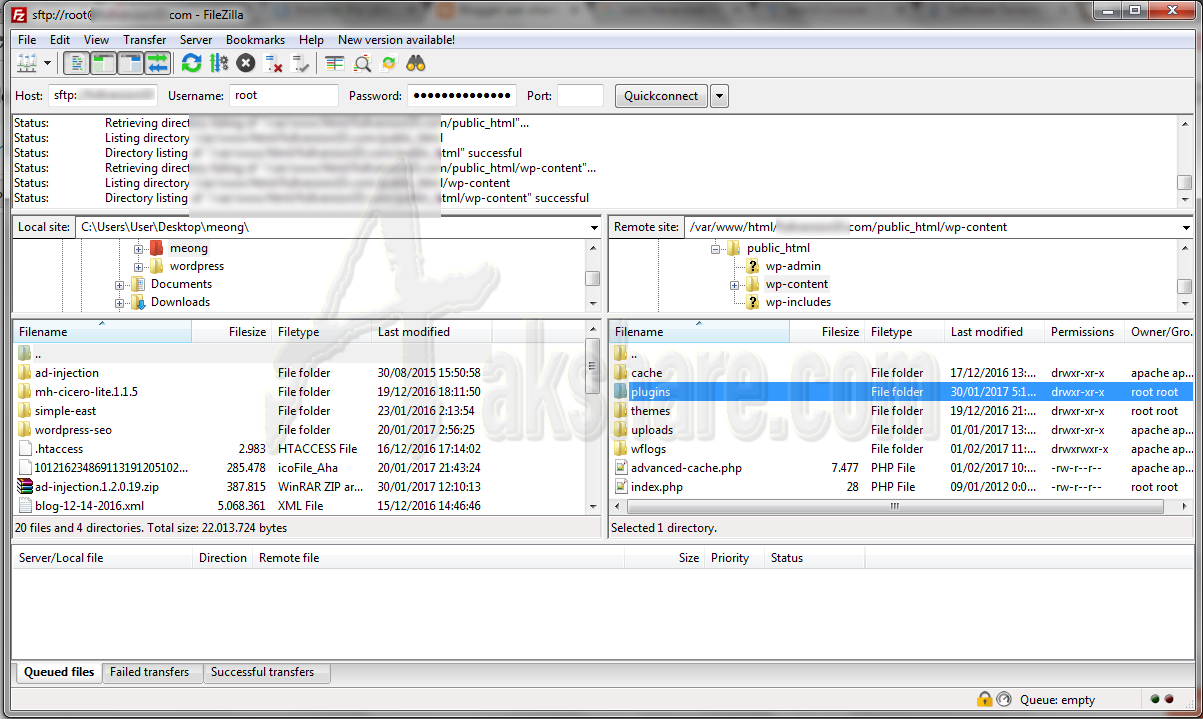Image resolution: width=1203 pixels, height=719 pixels.
Task: Reconnect to the last server
Action: coord(300,64)
